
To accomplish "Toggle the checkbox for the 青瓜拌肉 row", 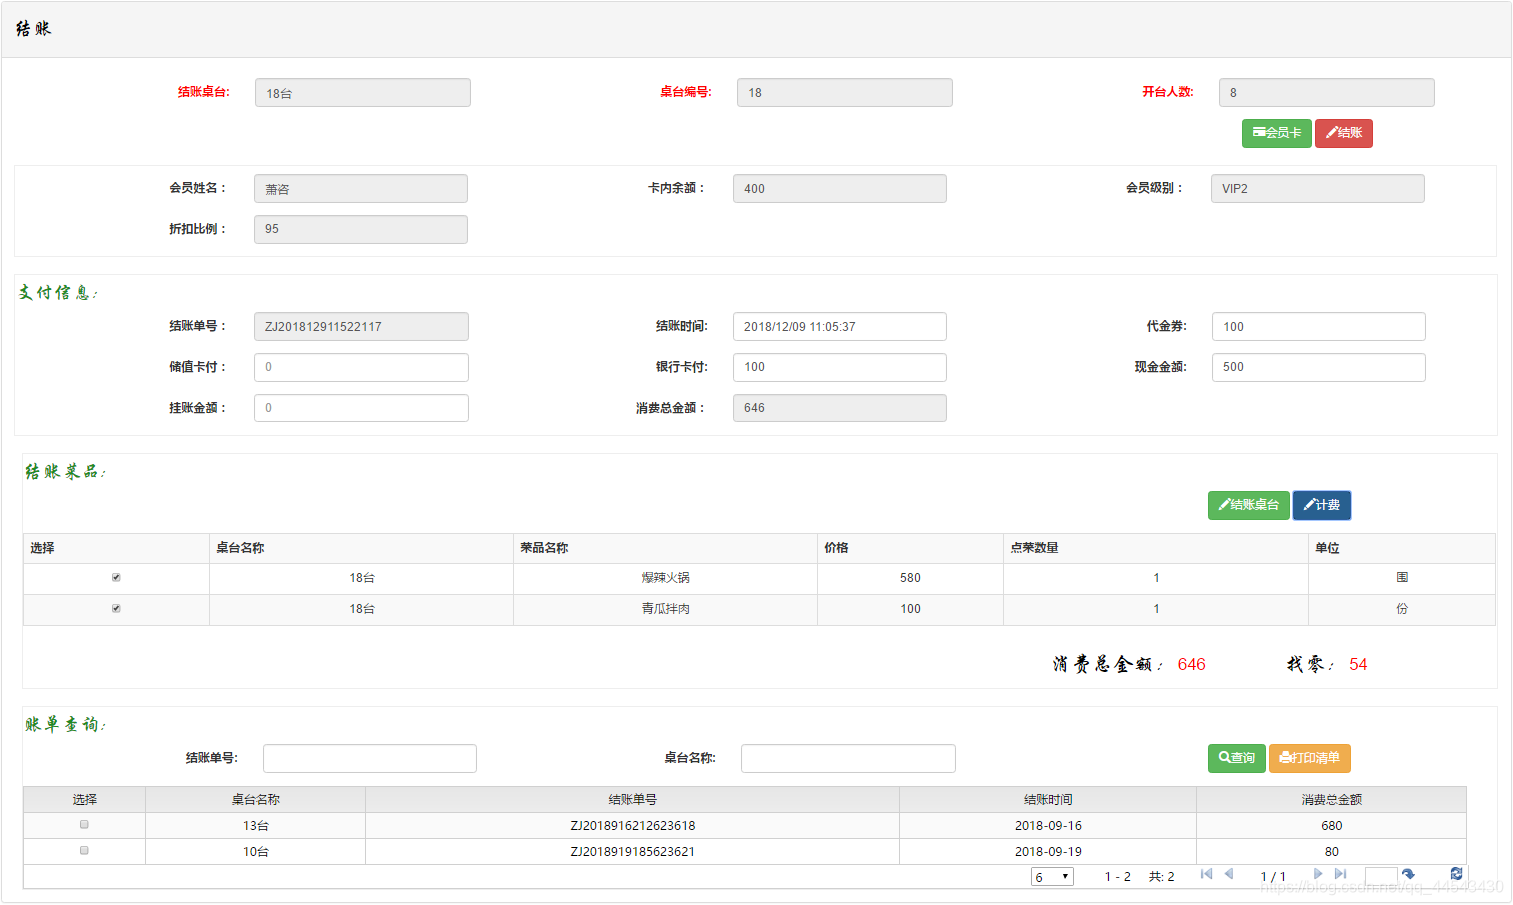I will (x=116, y=609).
